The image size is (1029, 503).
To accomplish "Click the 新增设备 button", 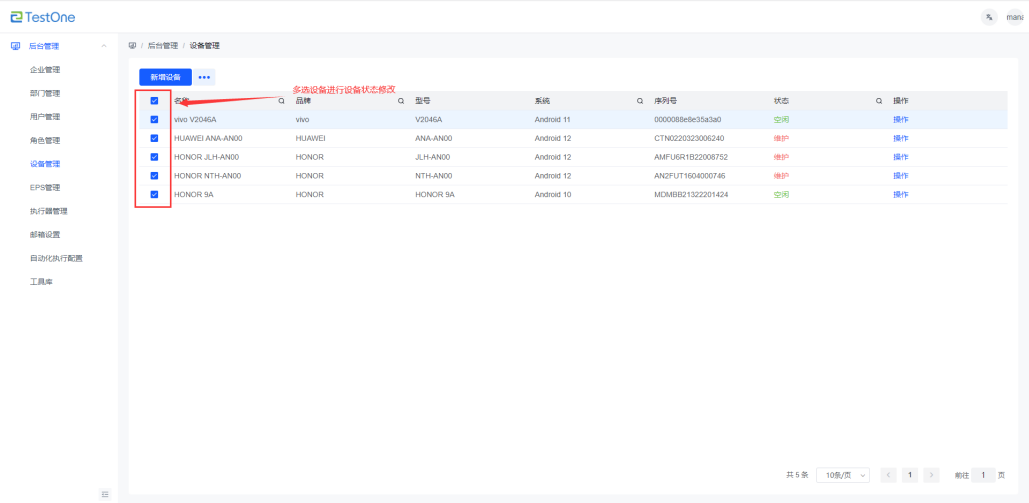I will click(165, 77).
